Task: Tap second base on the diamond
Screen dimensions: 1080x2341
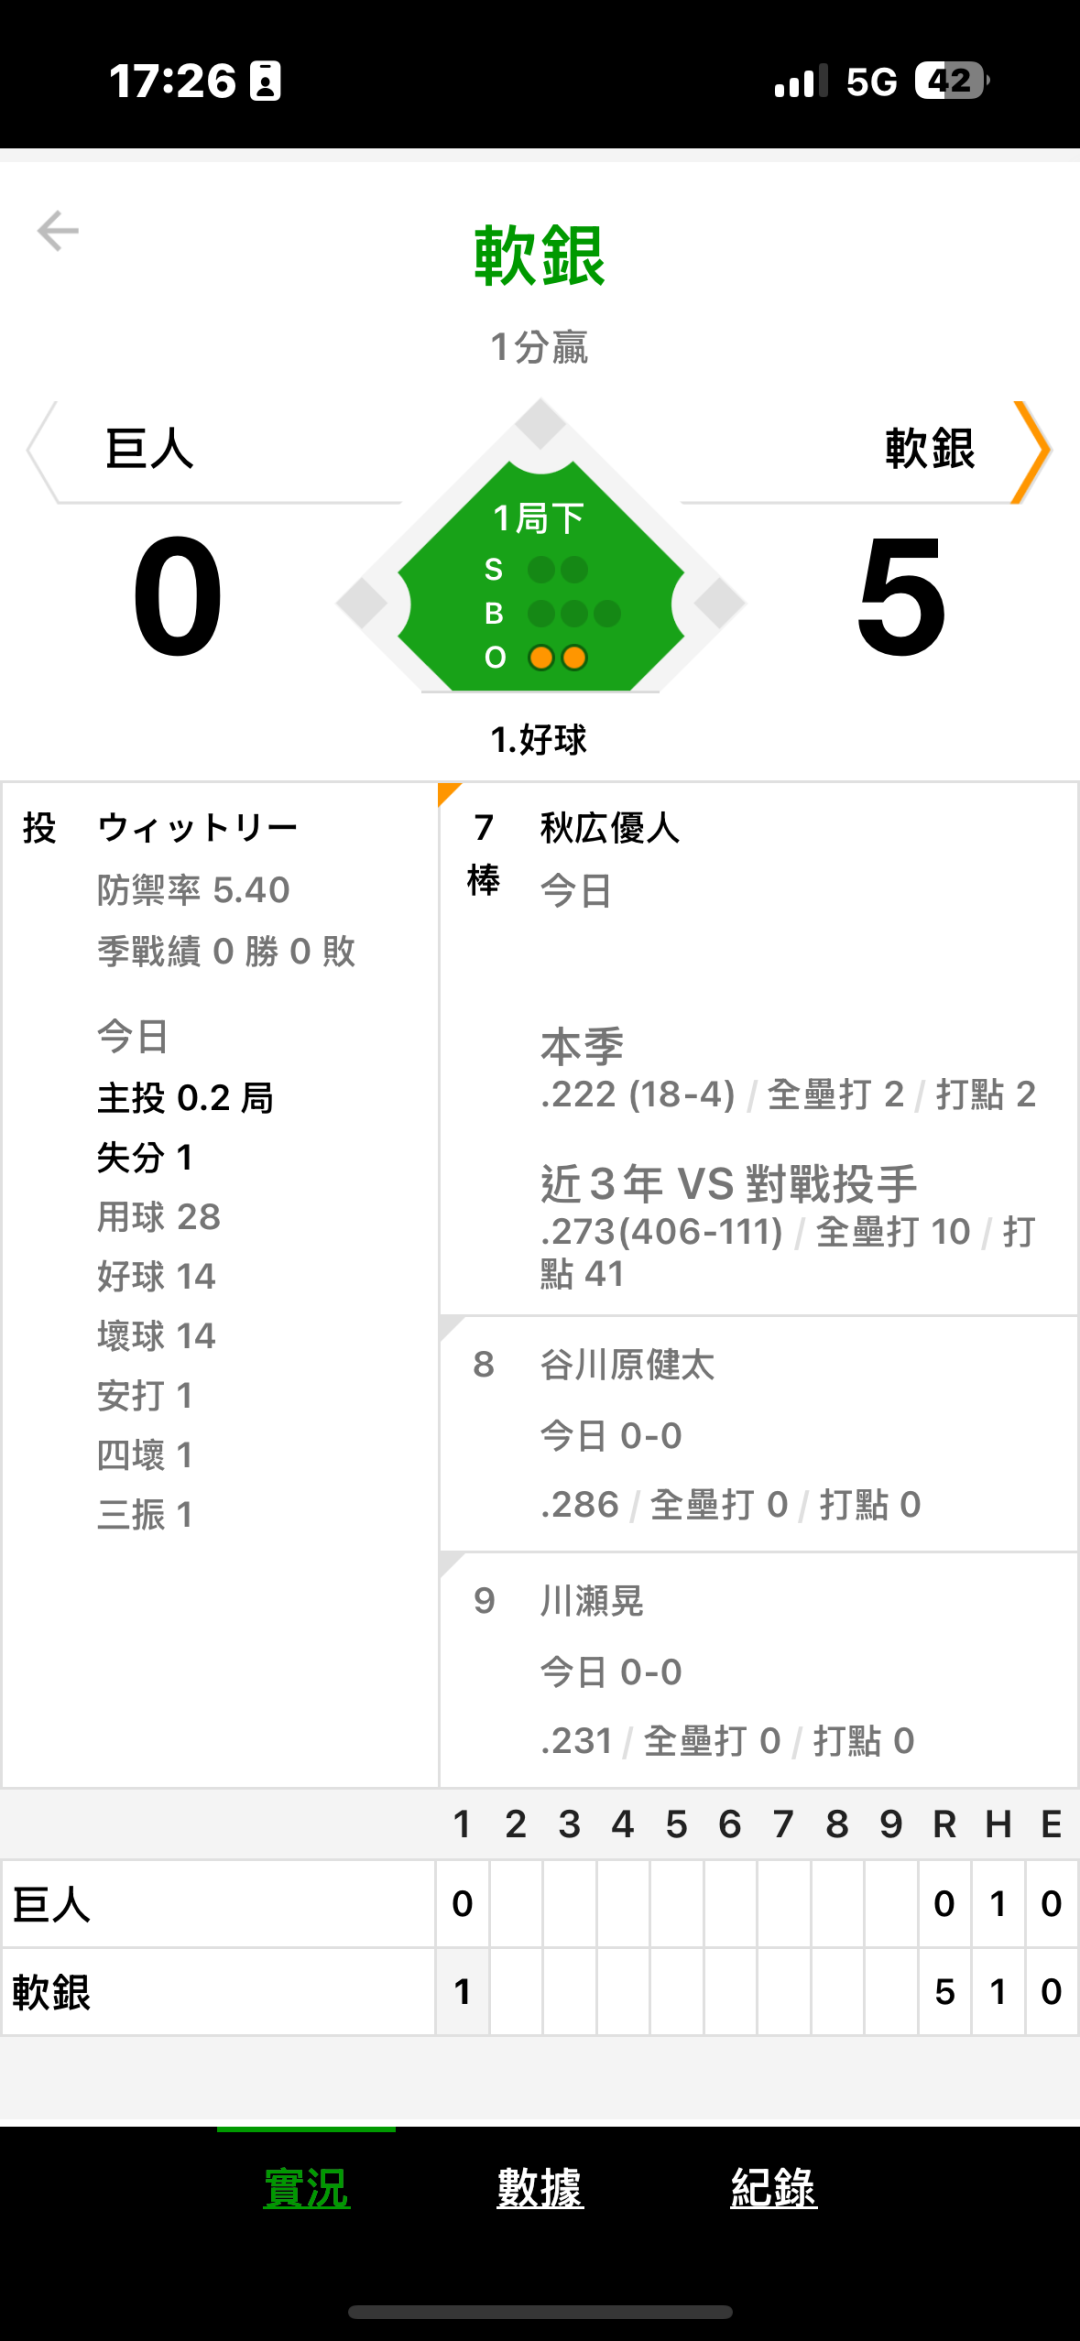Action: 541,423
